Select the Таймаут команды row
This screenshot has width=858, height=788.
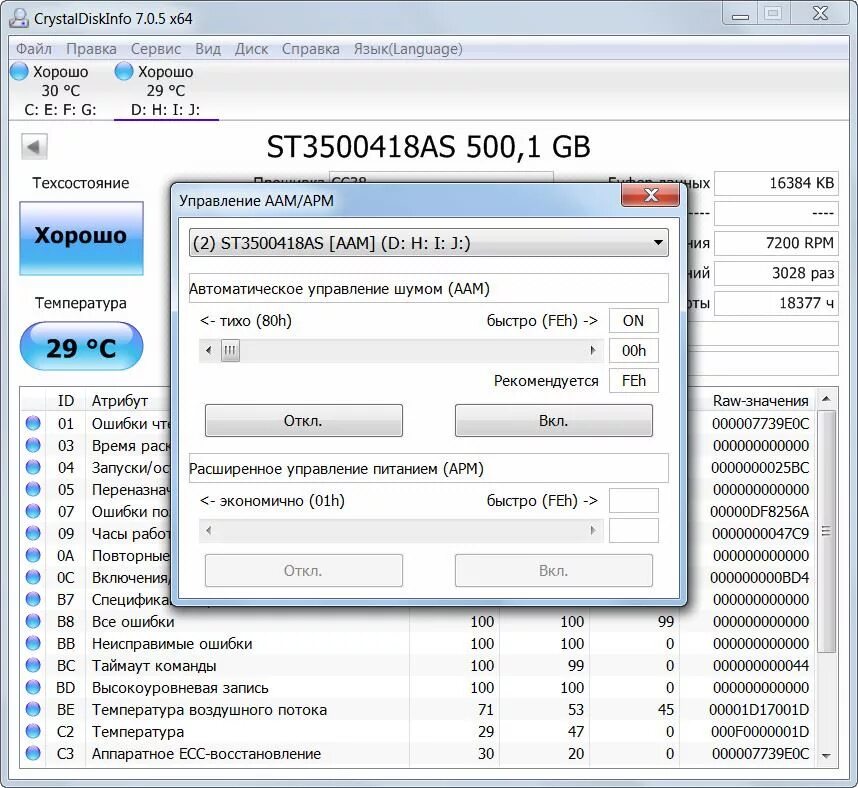coord(419,665)
